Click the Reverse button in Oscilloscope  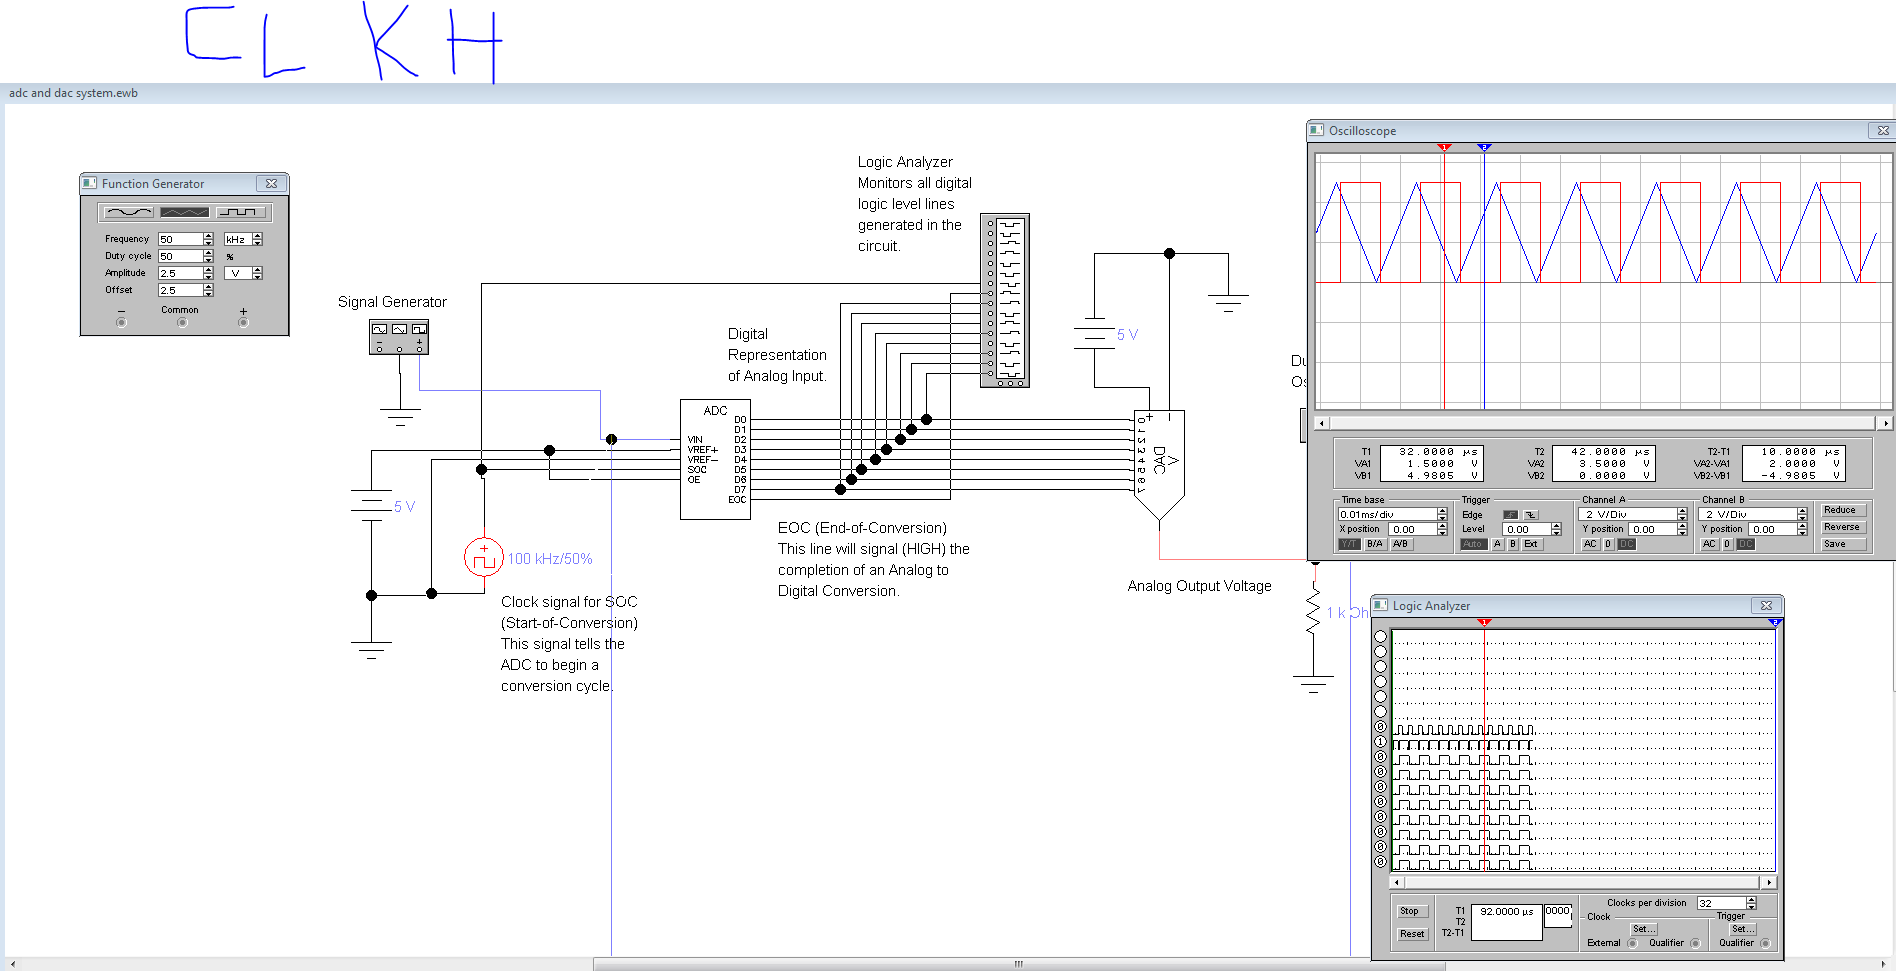coord(1843,527)
